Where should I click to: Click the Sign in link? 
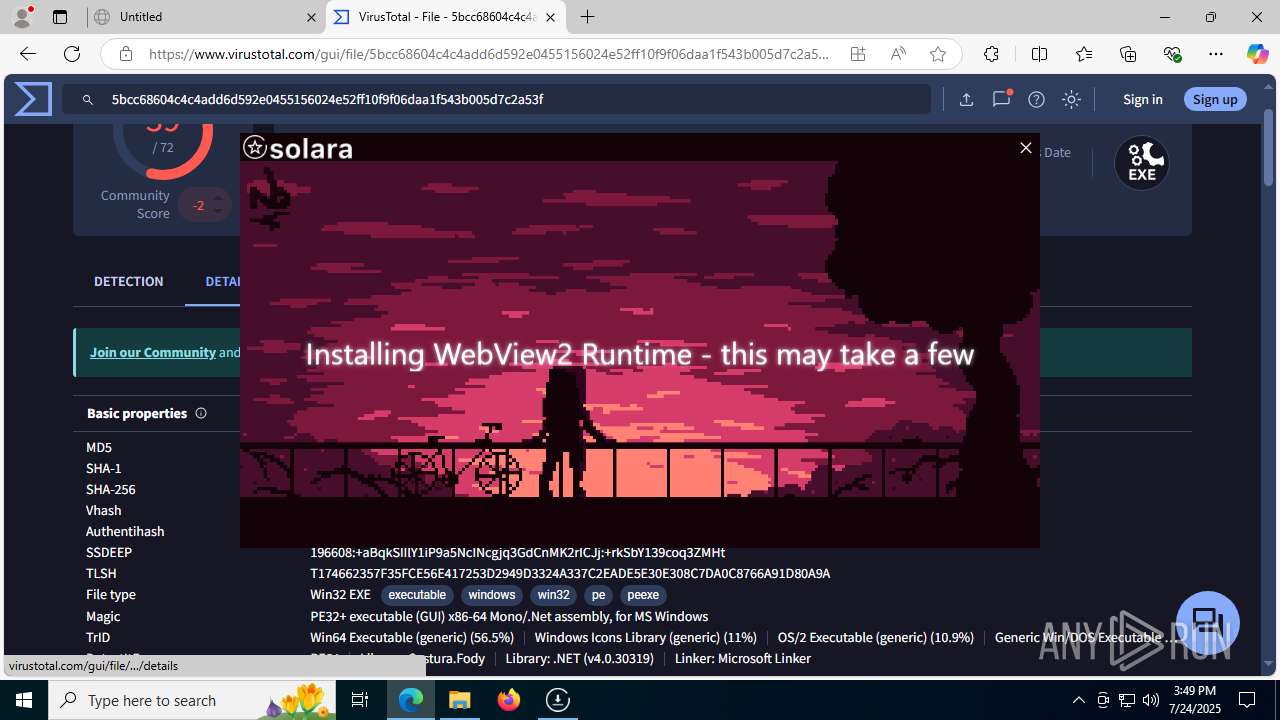coord(1142,99)
